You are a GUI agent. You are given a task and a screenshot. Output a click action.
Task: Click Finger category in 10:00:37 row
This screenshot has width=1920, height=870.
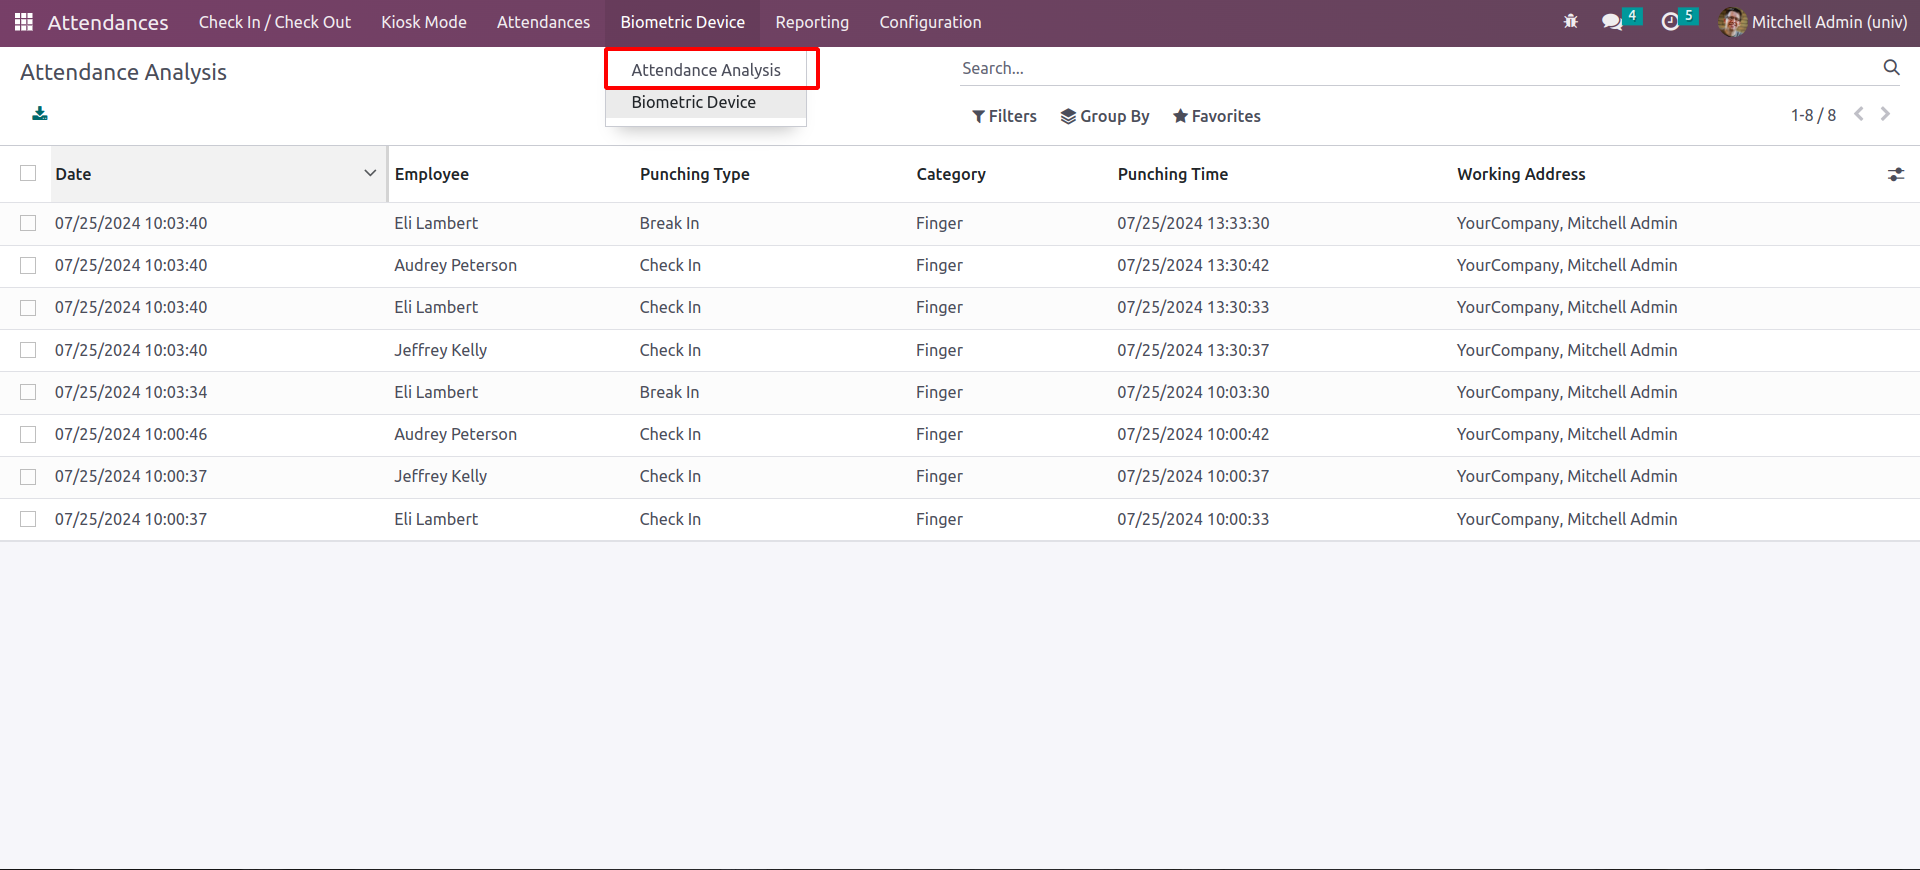pos(939,477)
